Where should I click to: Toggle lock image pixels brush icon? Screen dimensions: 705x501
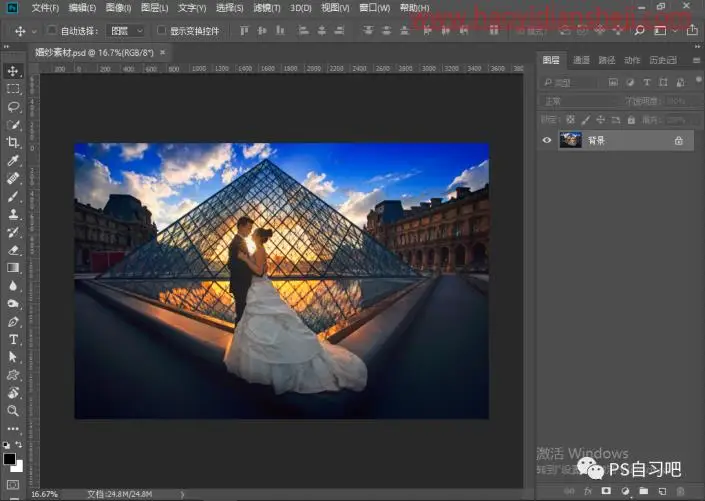pyautogui.click(x=585, y=120)
